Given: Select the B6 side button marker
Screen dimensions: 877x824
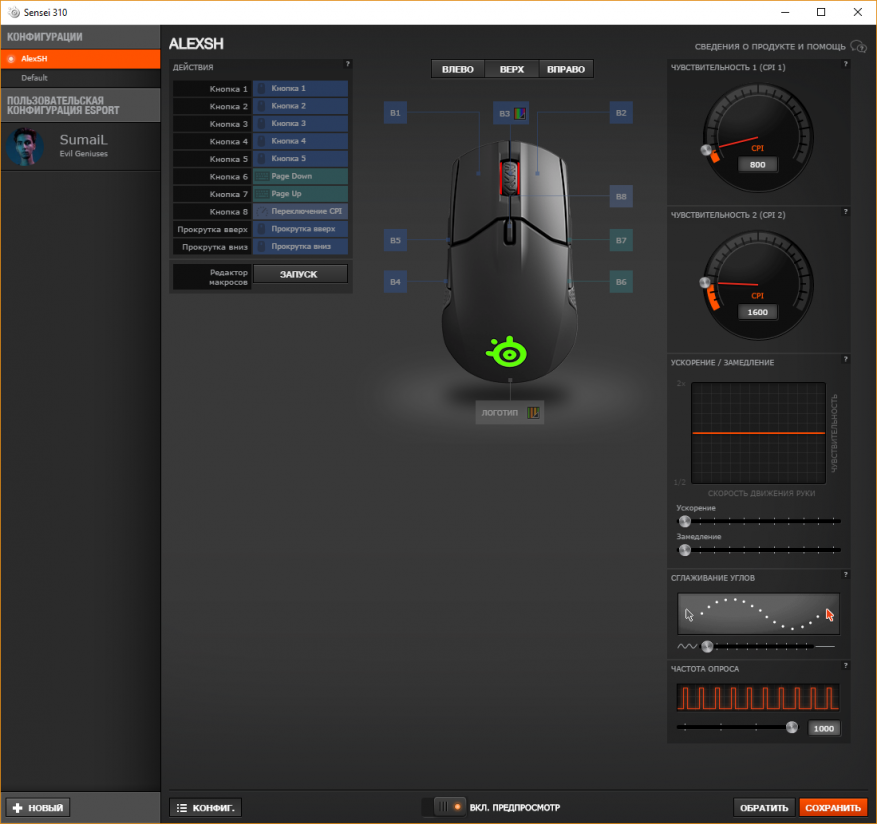Looking at the screenshot, I should click(x=621, y=282).
